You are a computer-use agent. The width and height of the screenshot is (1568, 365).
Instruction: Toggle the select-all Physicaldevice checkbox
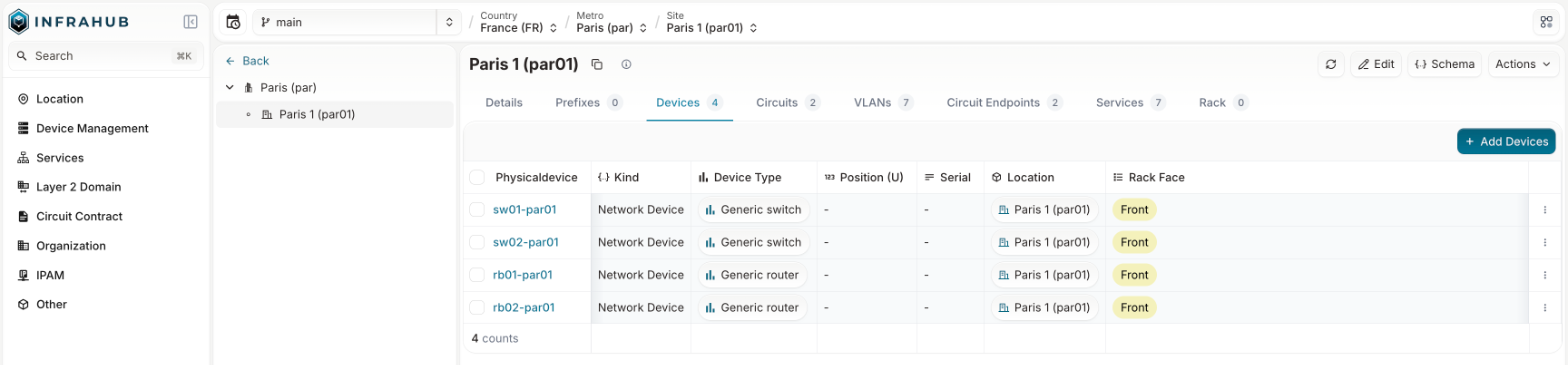477,177
